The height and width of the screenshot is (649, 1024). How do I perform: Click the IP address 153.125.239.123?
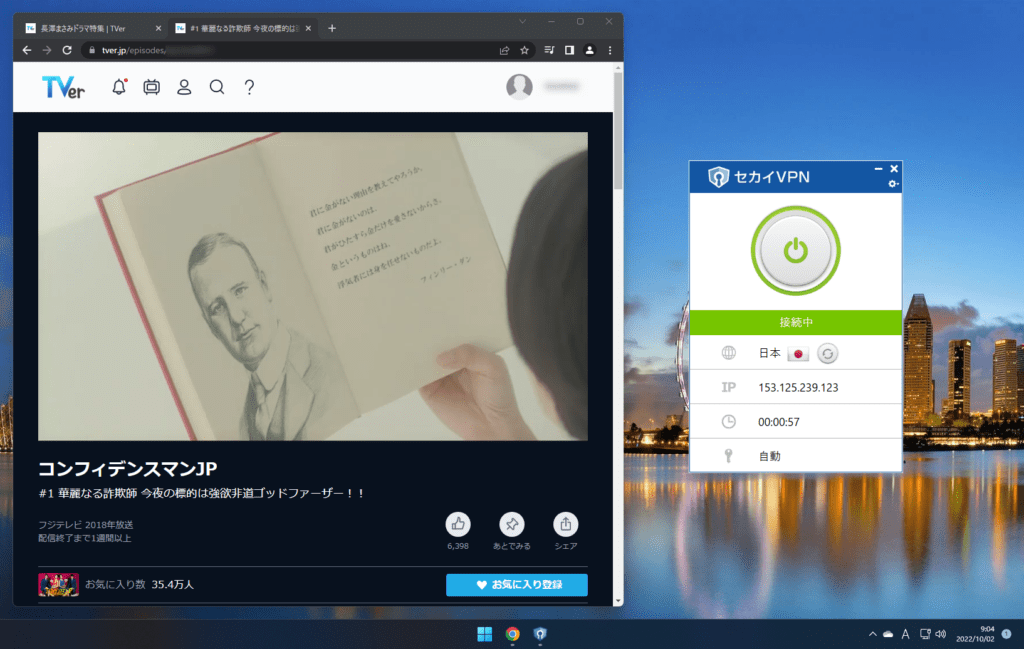[798, 388]
